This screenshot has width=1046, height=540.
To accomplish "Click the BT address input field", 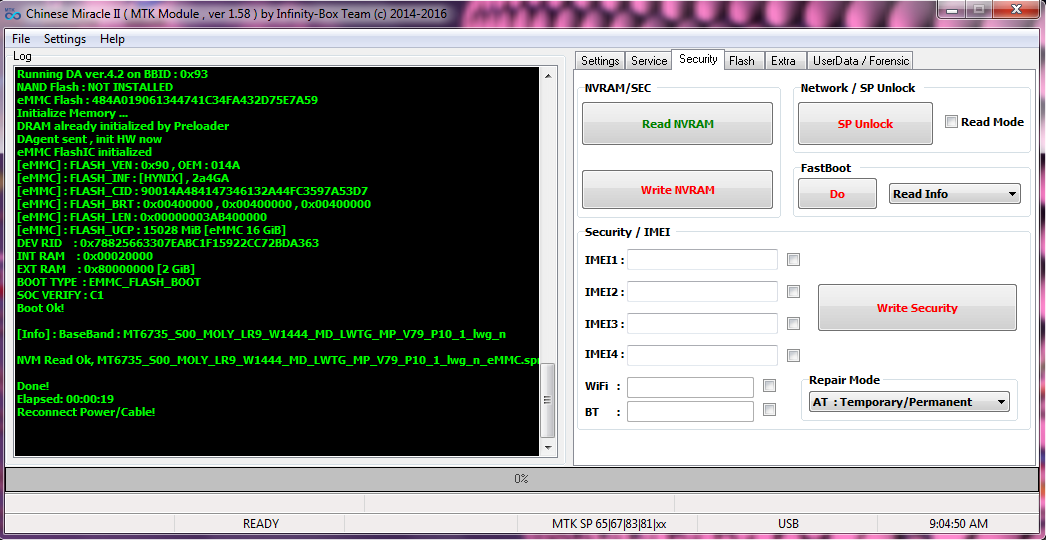I will pyautogui.click(x=690, y=411).
